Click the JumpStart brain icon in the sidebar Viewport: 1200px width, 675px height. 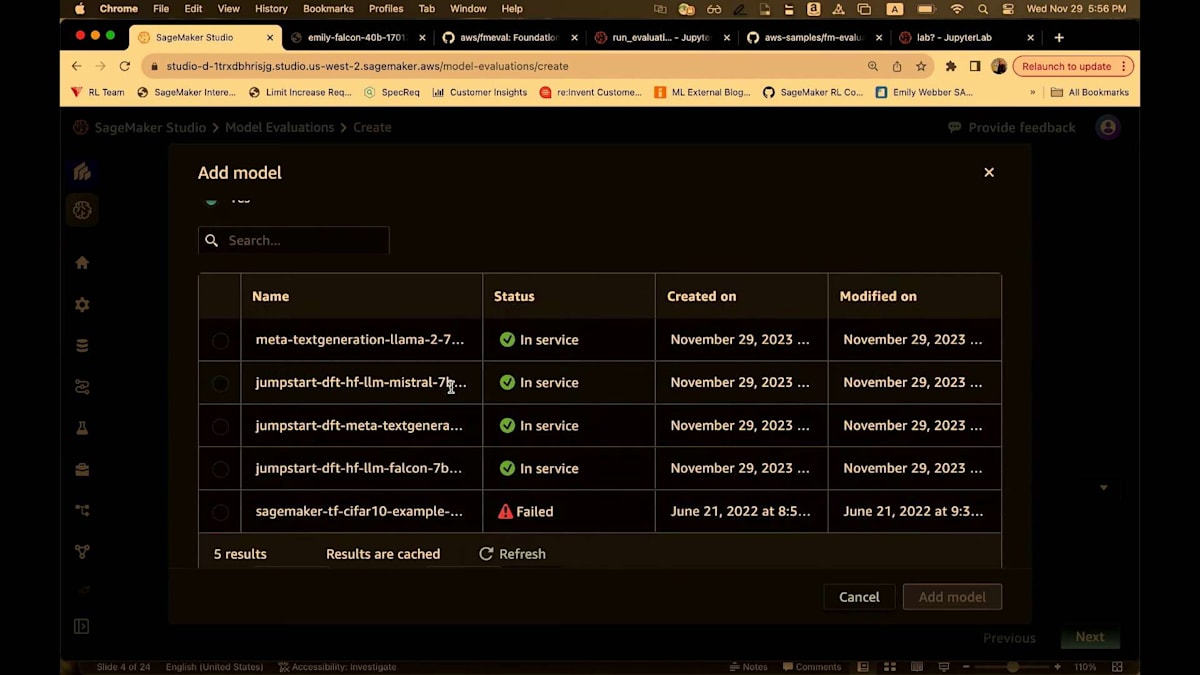click(82, 210)
